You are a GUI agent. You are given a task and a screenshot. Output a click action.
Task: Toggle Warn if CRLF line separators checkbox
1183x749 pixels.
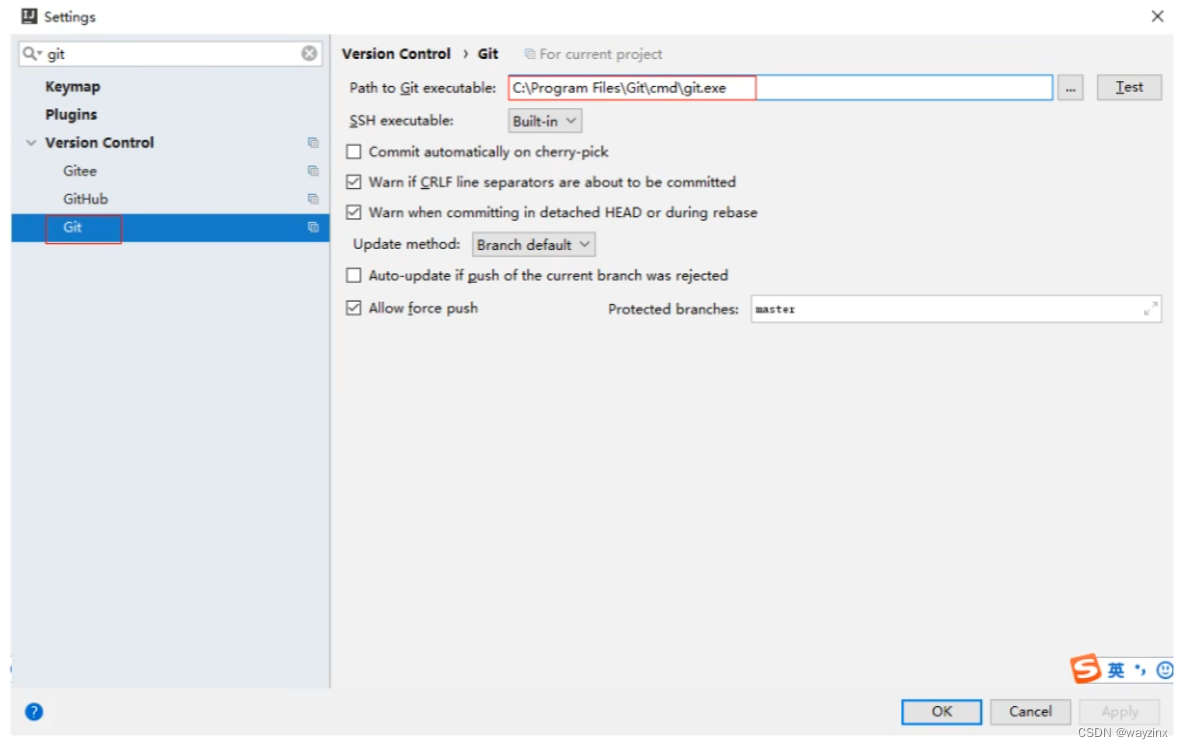coord(353,182)
